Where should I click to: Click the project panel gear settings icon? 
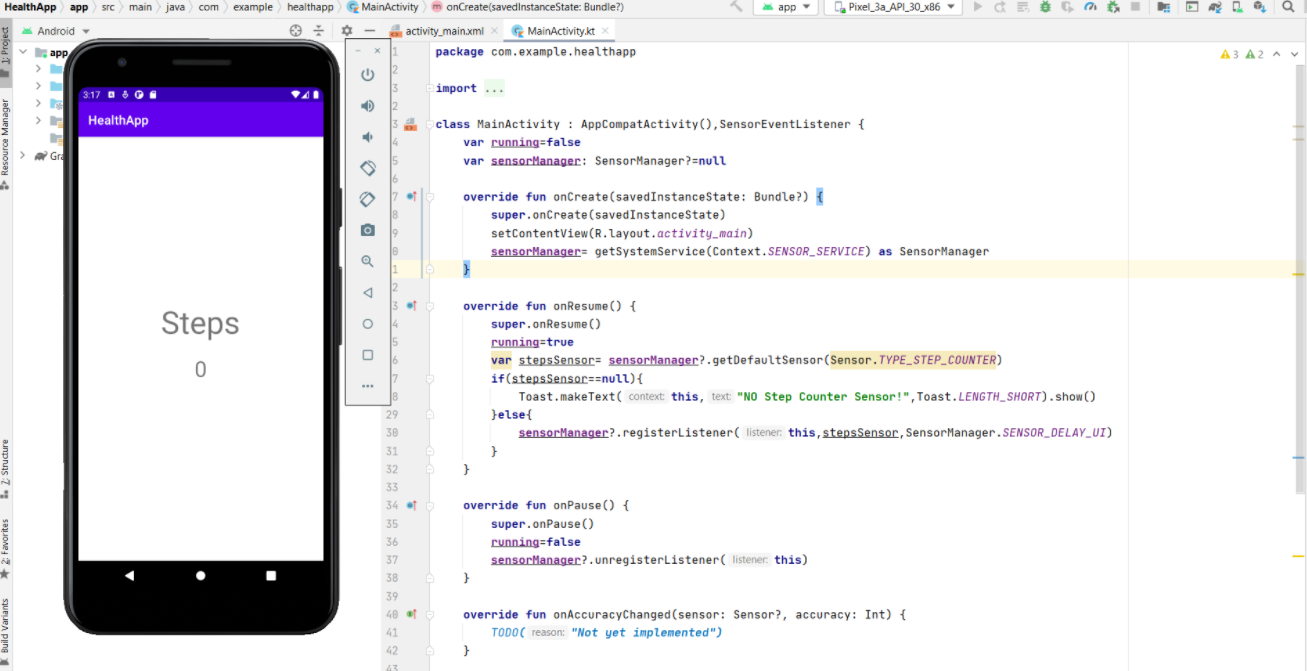pos(346,31)
